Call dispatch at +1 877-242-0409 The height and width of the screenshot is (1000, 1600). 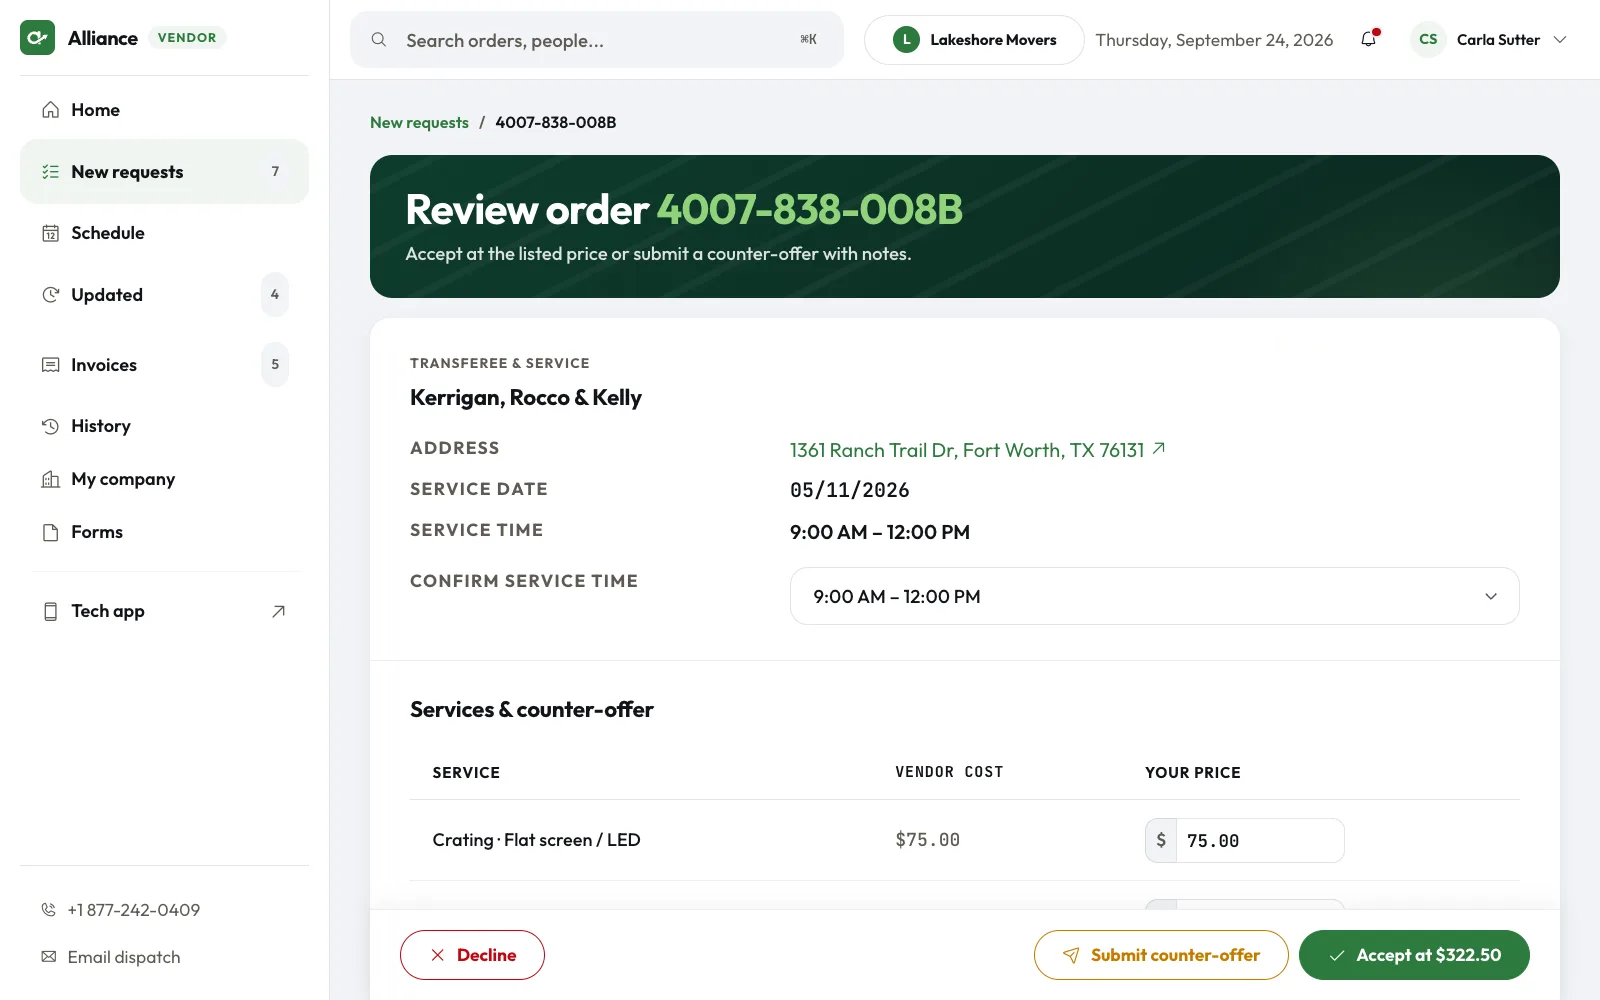pyautogui.click(x=134, y=910)
